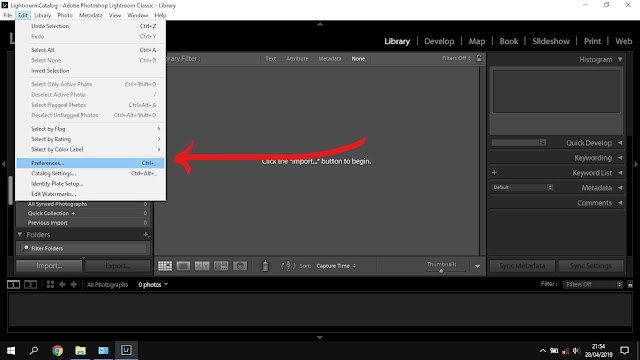Switch to Loupe view icon
The image size is (640, 360).
click(x=183, y=266)
